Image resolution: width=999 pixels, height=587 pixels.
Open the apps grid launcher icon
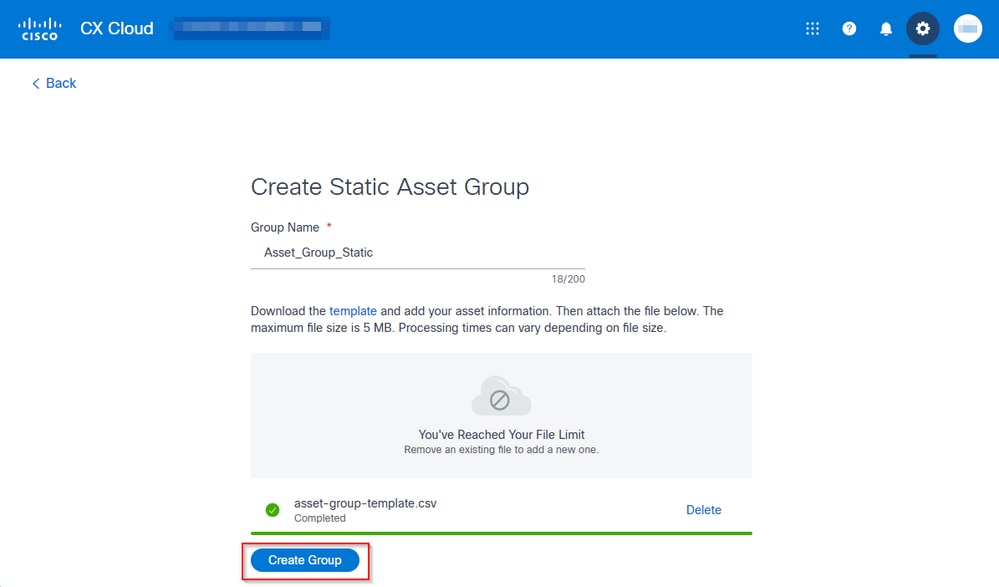pos(812,29)
